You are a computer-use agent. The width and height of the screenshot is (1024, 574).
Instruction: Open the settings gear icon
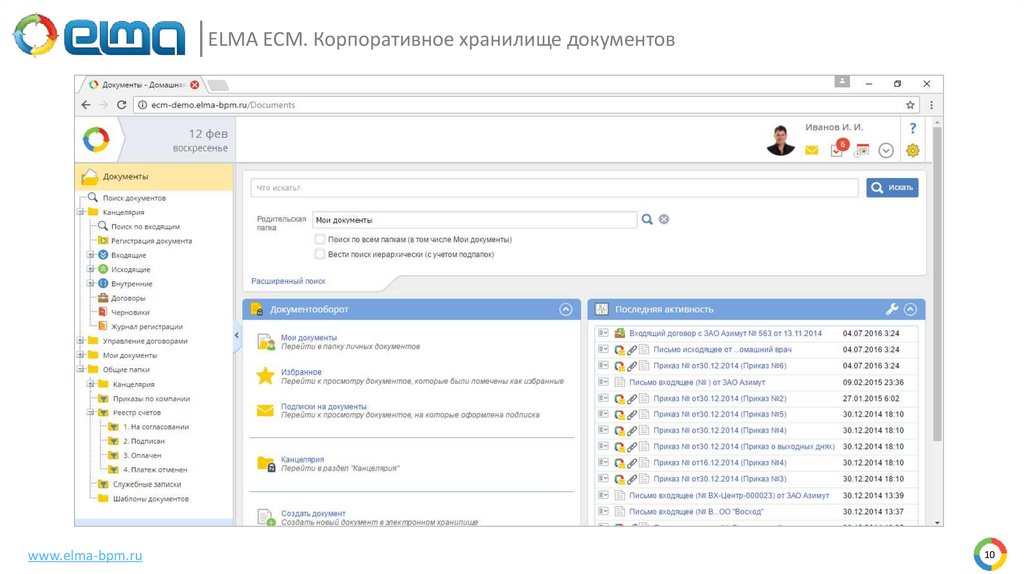(x=912, y=150)
